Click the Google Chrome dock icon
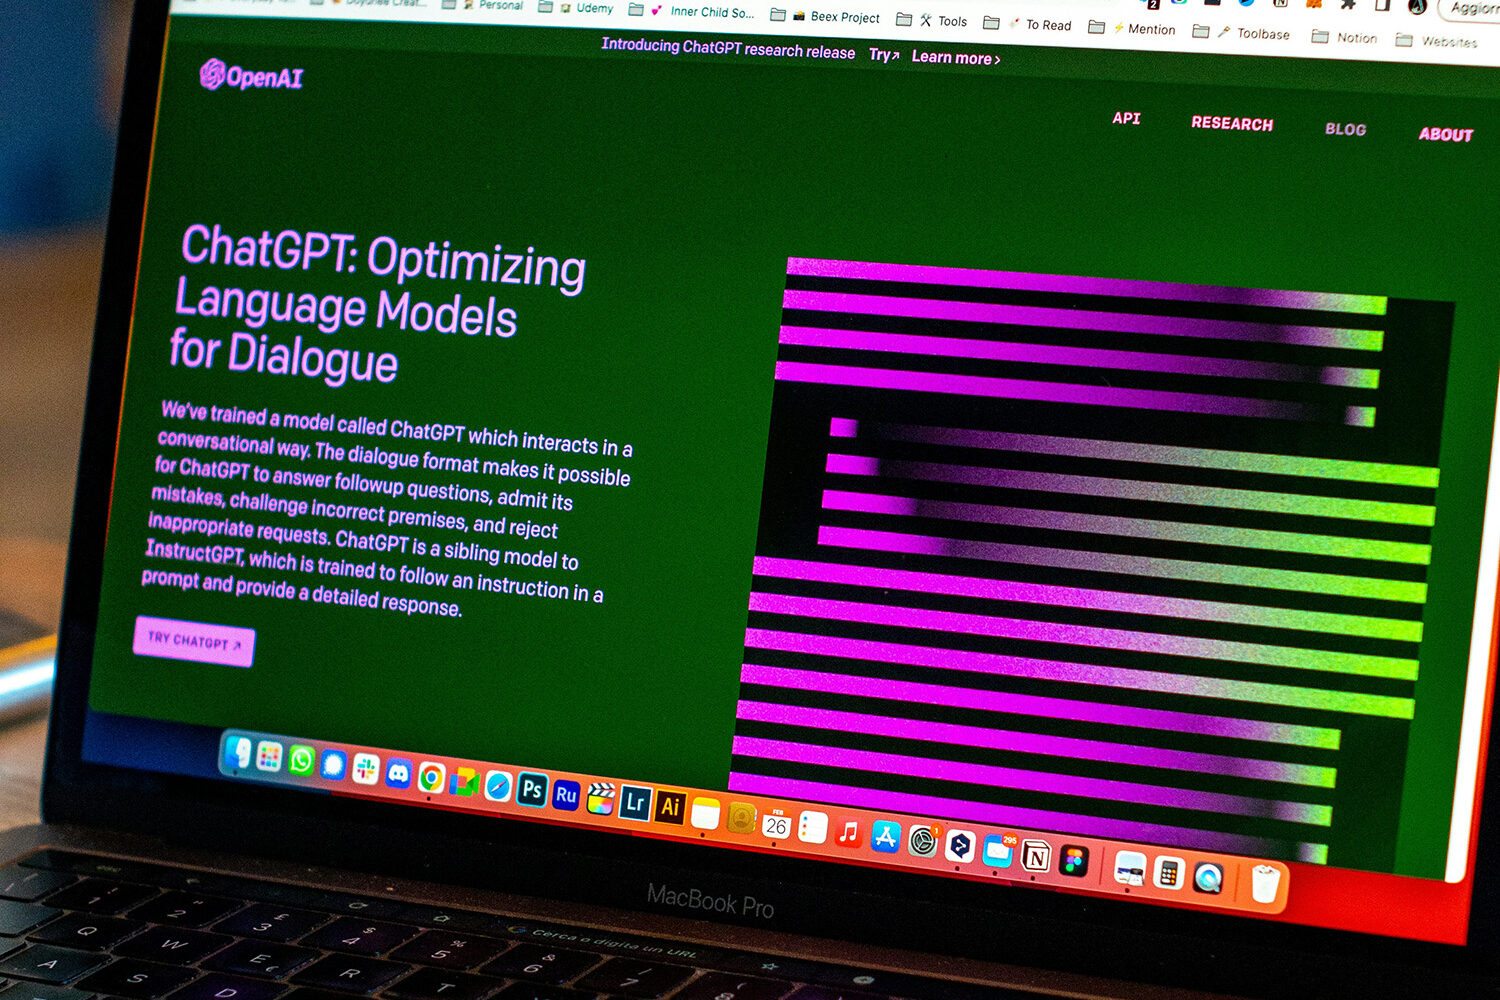 [431, 778]
